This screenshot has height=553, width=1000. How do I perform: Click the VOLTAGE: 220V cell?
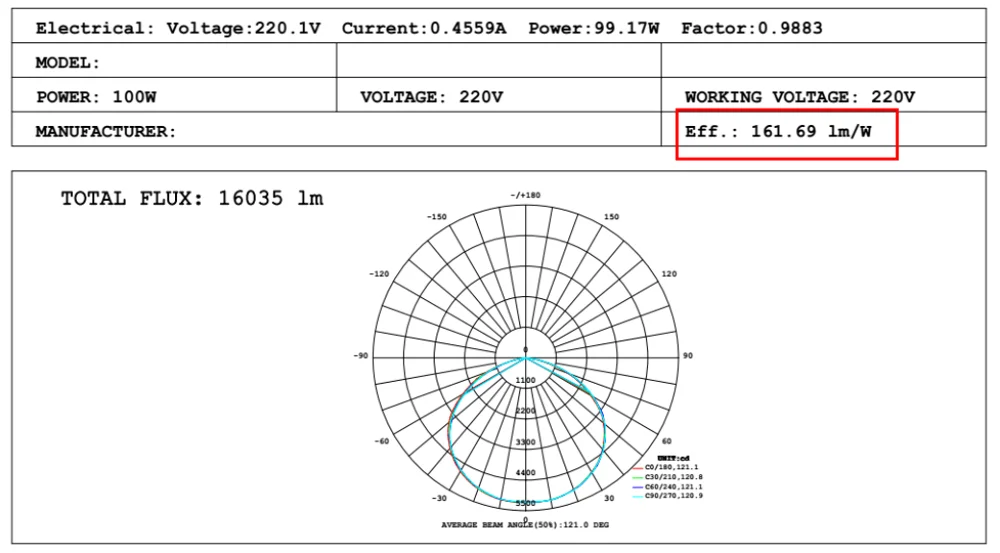click(431, 97)
